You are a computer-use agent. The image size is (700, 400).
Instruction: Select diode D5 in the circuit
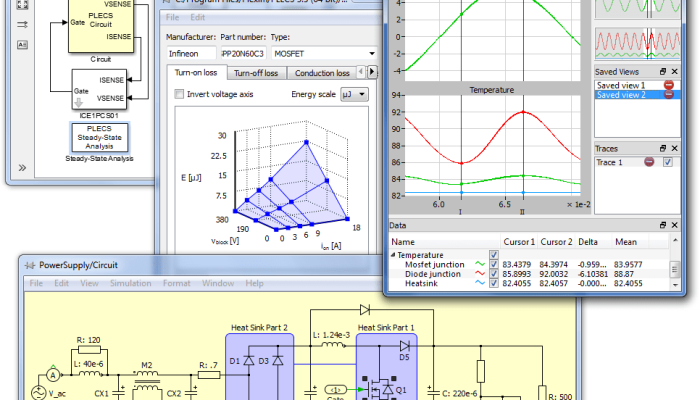pos(404,346)
